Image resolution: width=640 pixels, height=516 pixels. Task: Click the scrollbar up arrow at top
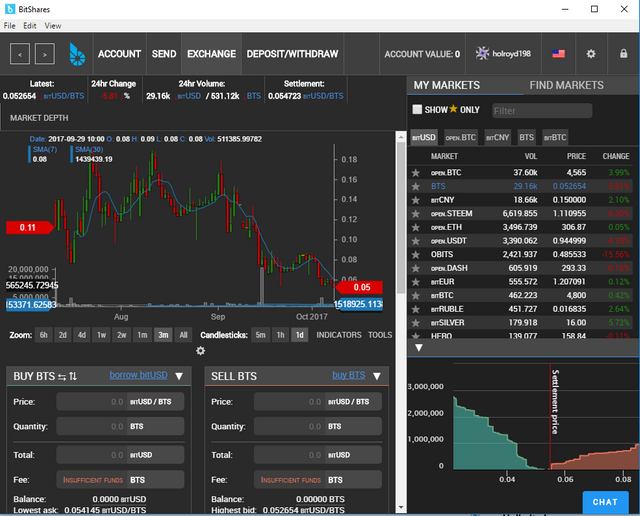coord(401,137)
